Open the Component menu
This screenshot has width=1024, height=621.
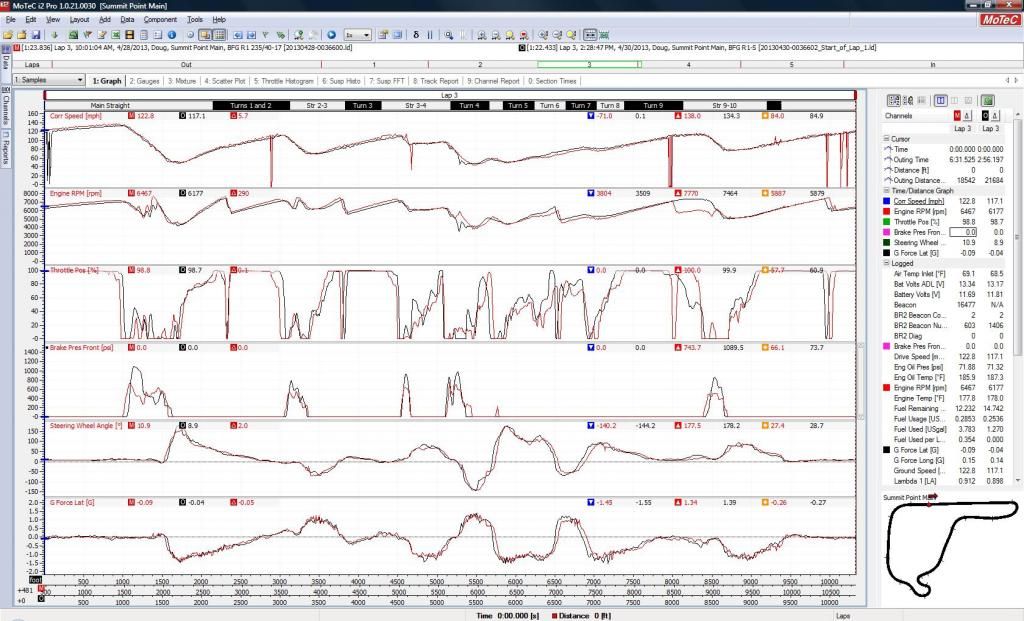pos(160,19)
